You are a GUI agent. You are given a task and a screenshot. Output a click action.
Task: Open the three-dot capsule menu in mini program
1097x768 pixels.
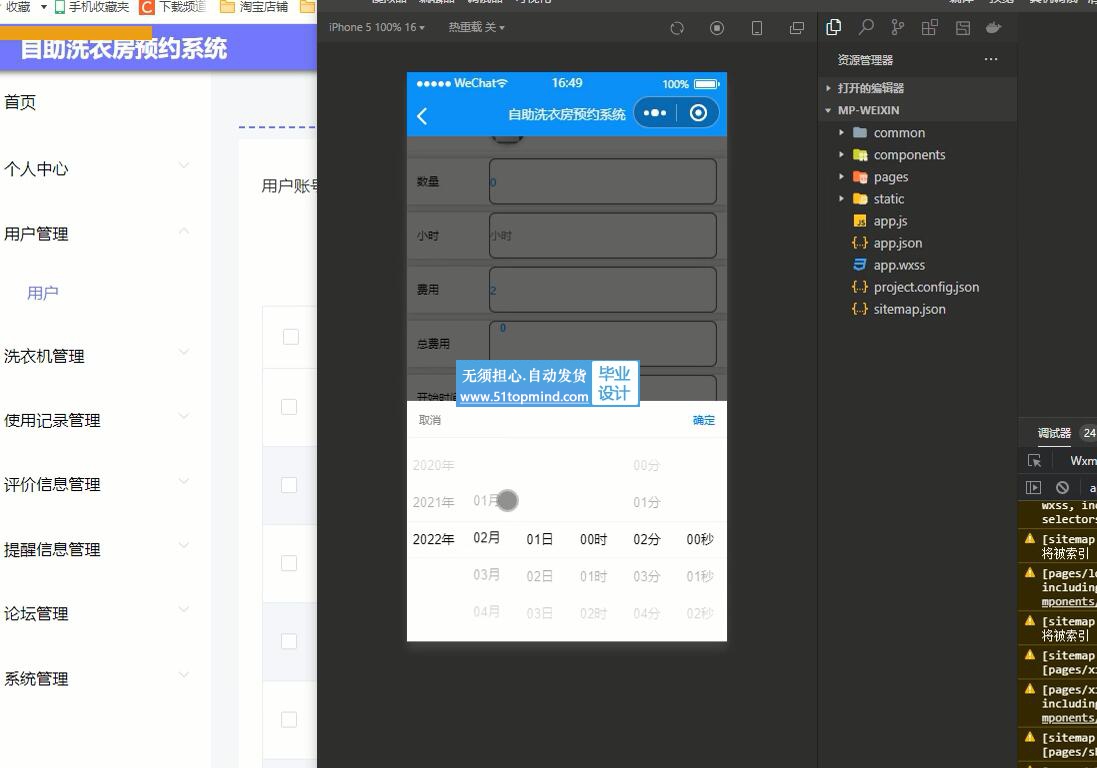(655, 113)
